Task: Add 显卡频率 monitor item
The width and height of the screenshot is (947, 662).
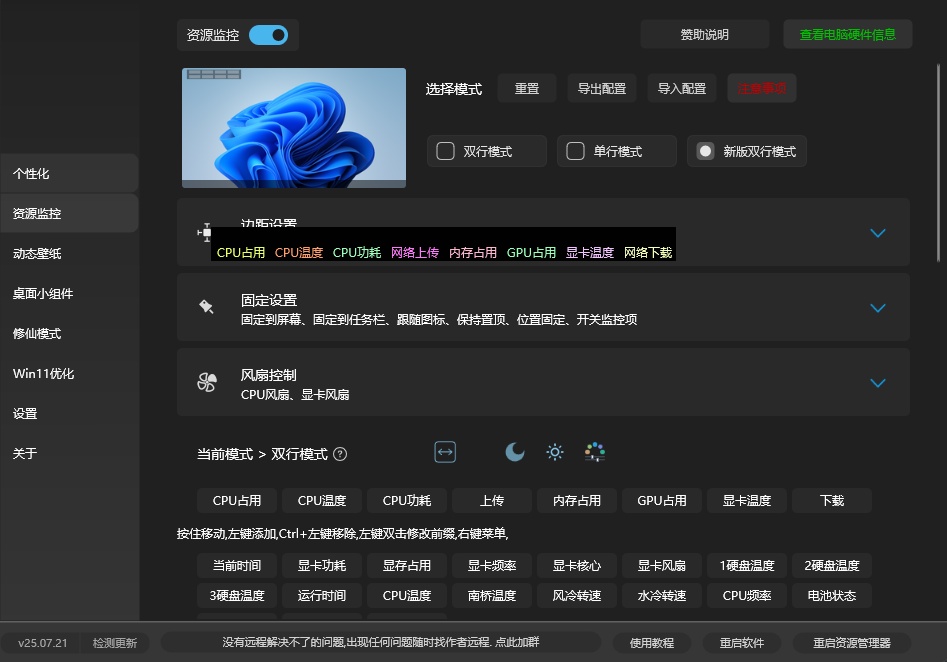Action: pos(492,565)
